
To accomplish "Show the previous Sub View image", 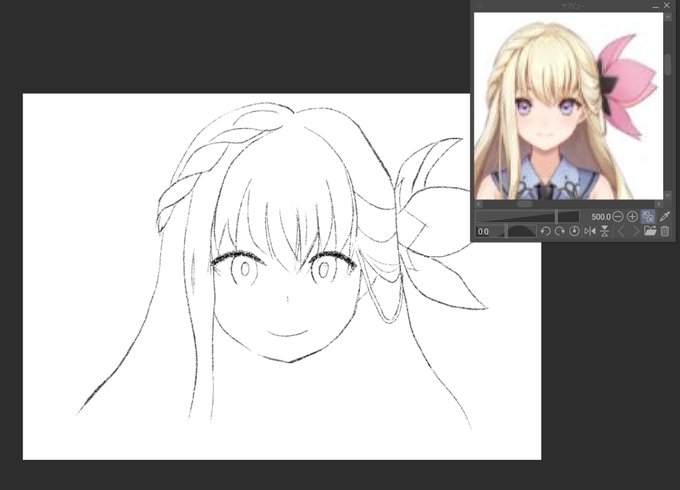I will [x=621, y=231].
